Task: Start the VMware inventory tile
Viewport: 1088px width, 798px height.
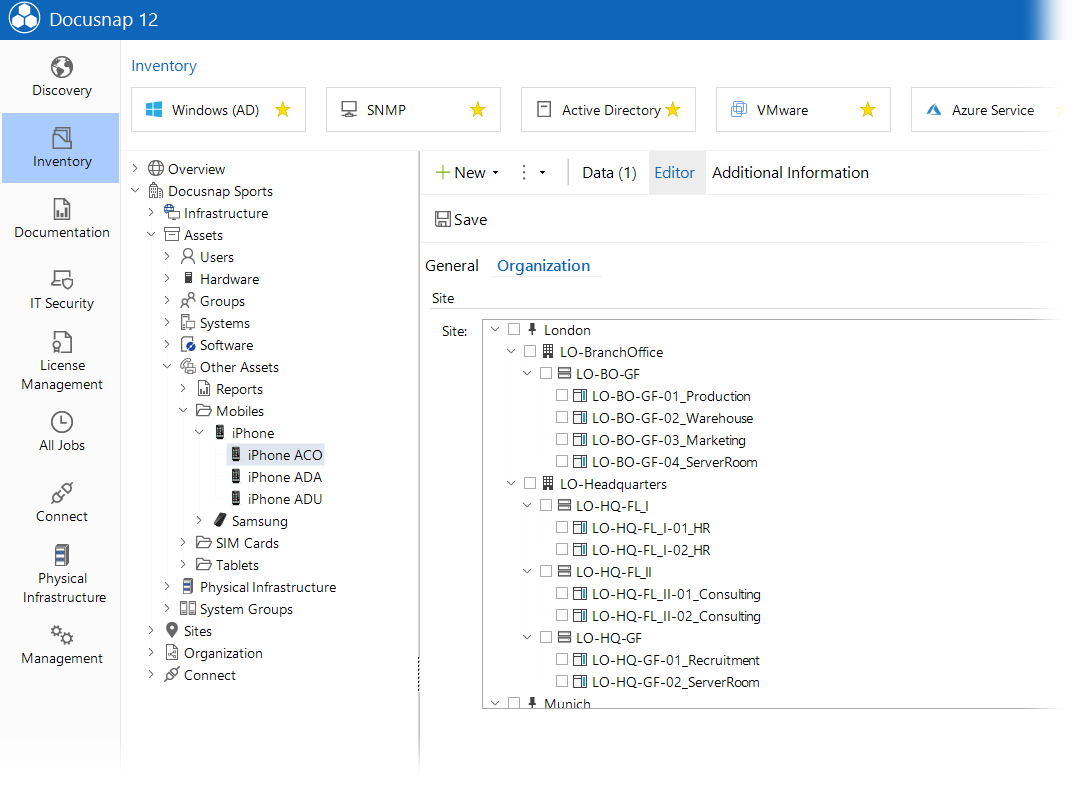Action: [x=804, y=110]
